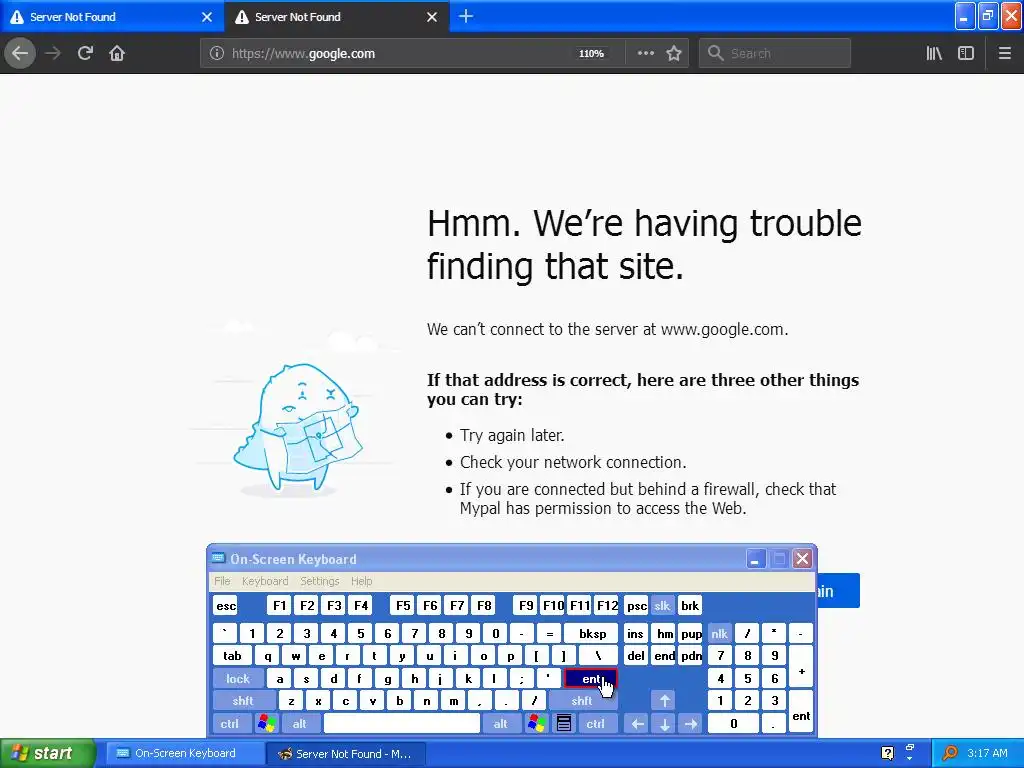Click into the browser Search box

775,54
